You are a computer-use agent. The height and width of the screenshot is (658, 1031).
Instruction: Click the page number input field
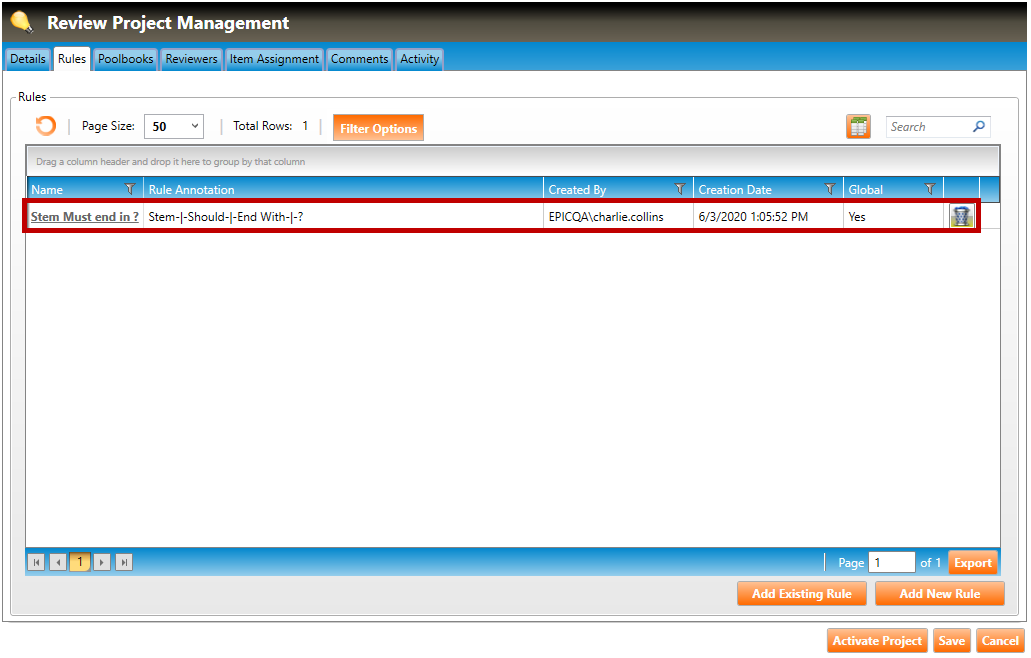891,563
